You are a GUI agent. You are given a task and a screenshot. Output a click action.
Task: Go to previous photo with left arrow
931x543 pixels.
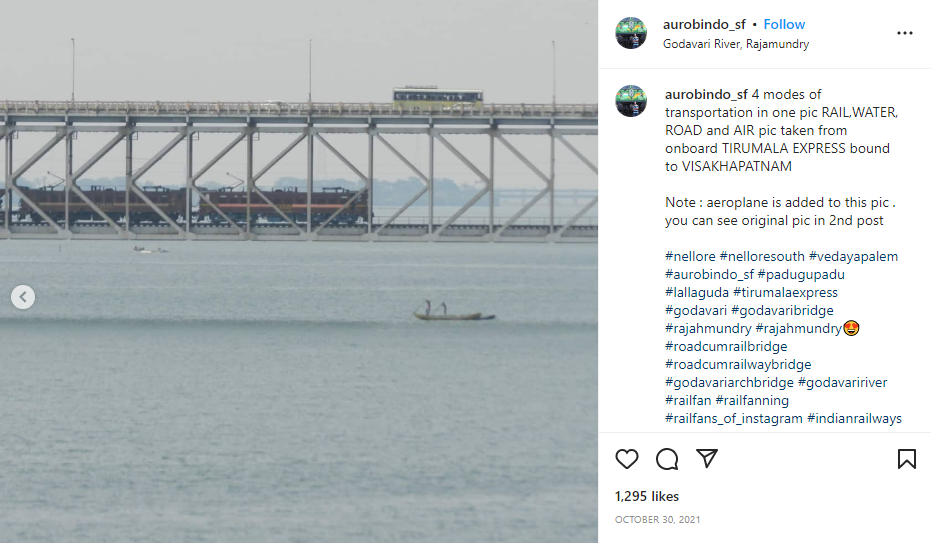coord(23,297)
